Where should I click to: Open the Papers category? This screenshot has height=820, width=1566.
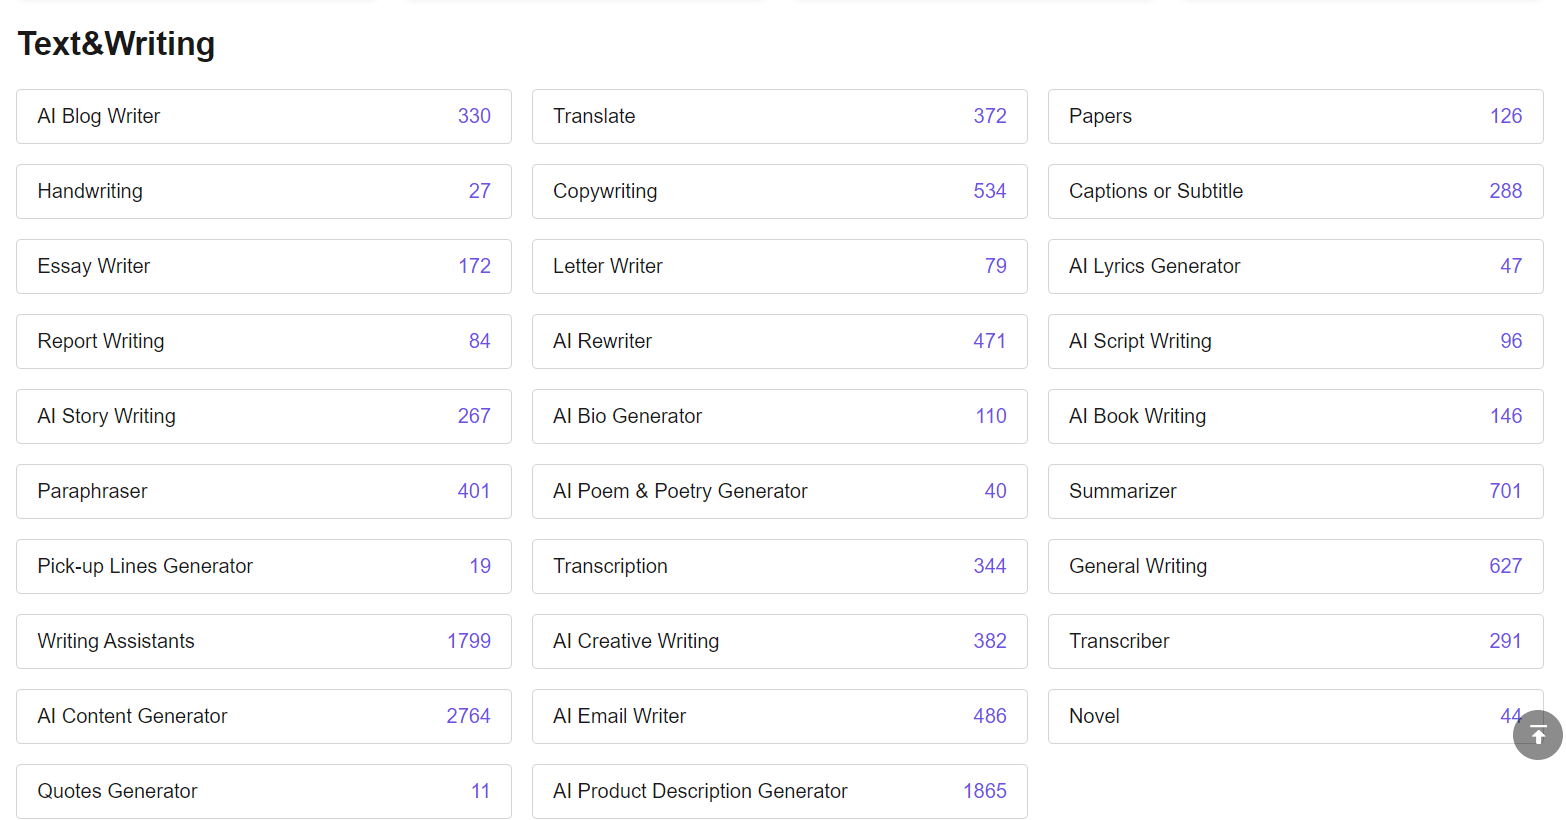pos(1295,116)
